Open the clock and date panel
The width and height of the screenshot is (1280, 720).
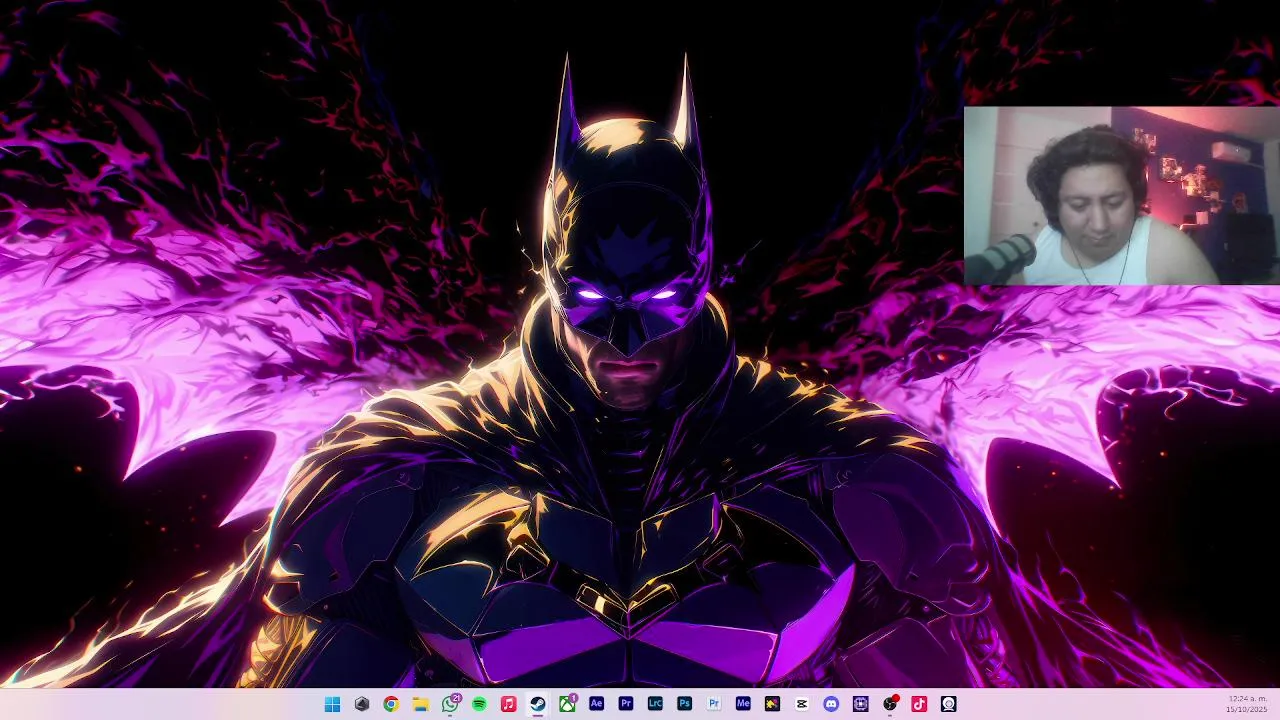click(x=1246, y=704)
